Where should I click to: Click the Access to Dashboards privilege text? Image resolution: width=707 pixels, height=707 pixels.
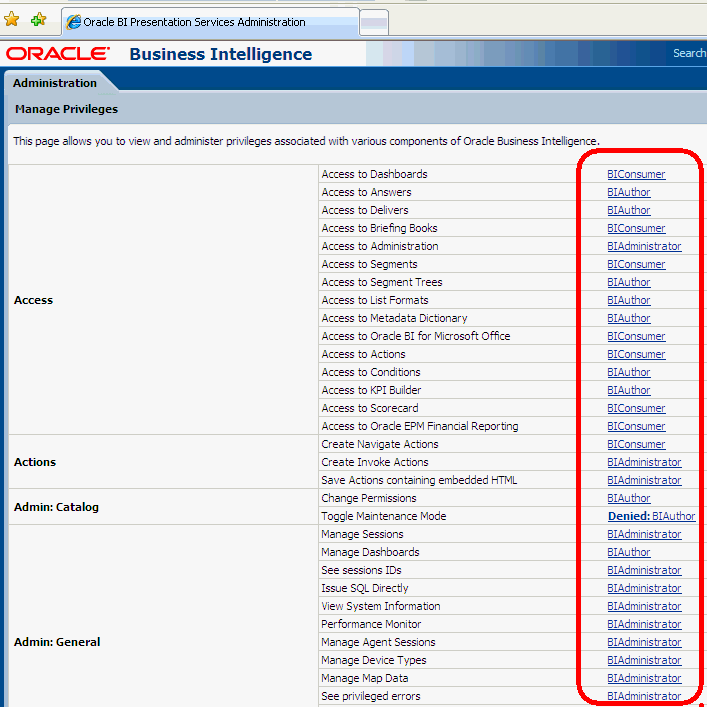click(x=374, y=174)
